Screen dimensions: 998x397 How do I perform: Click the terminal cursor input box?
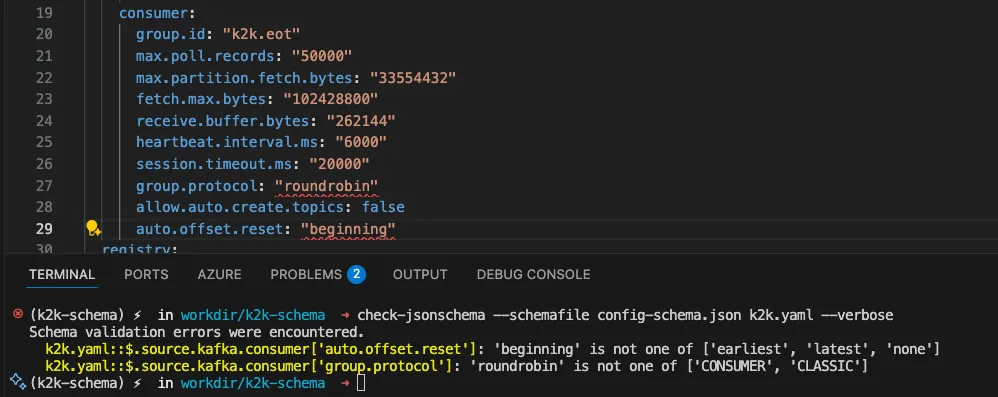(x=361, y=383)
